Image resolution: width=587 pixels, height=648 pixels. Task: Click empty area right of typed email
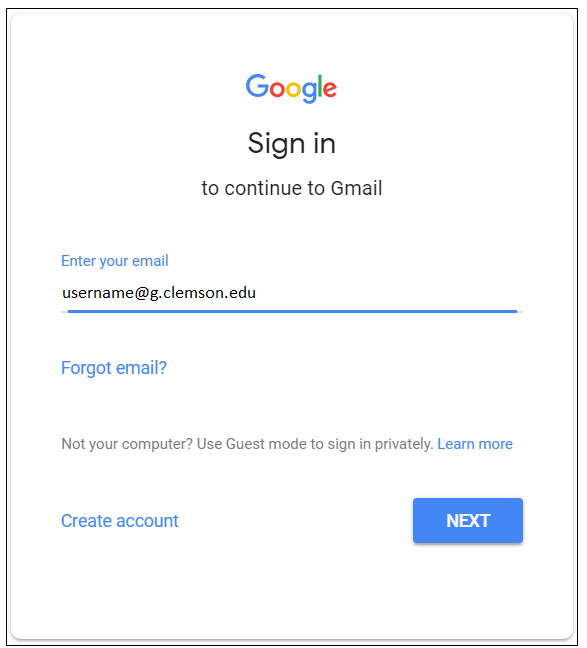click(x=389, y=293)
